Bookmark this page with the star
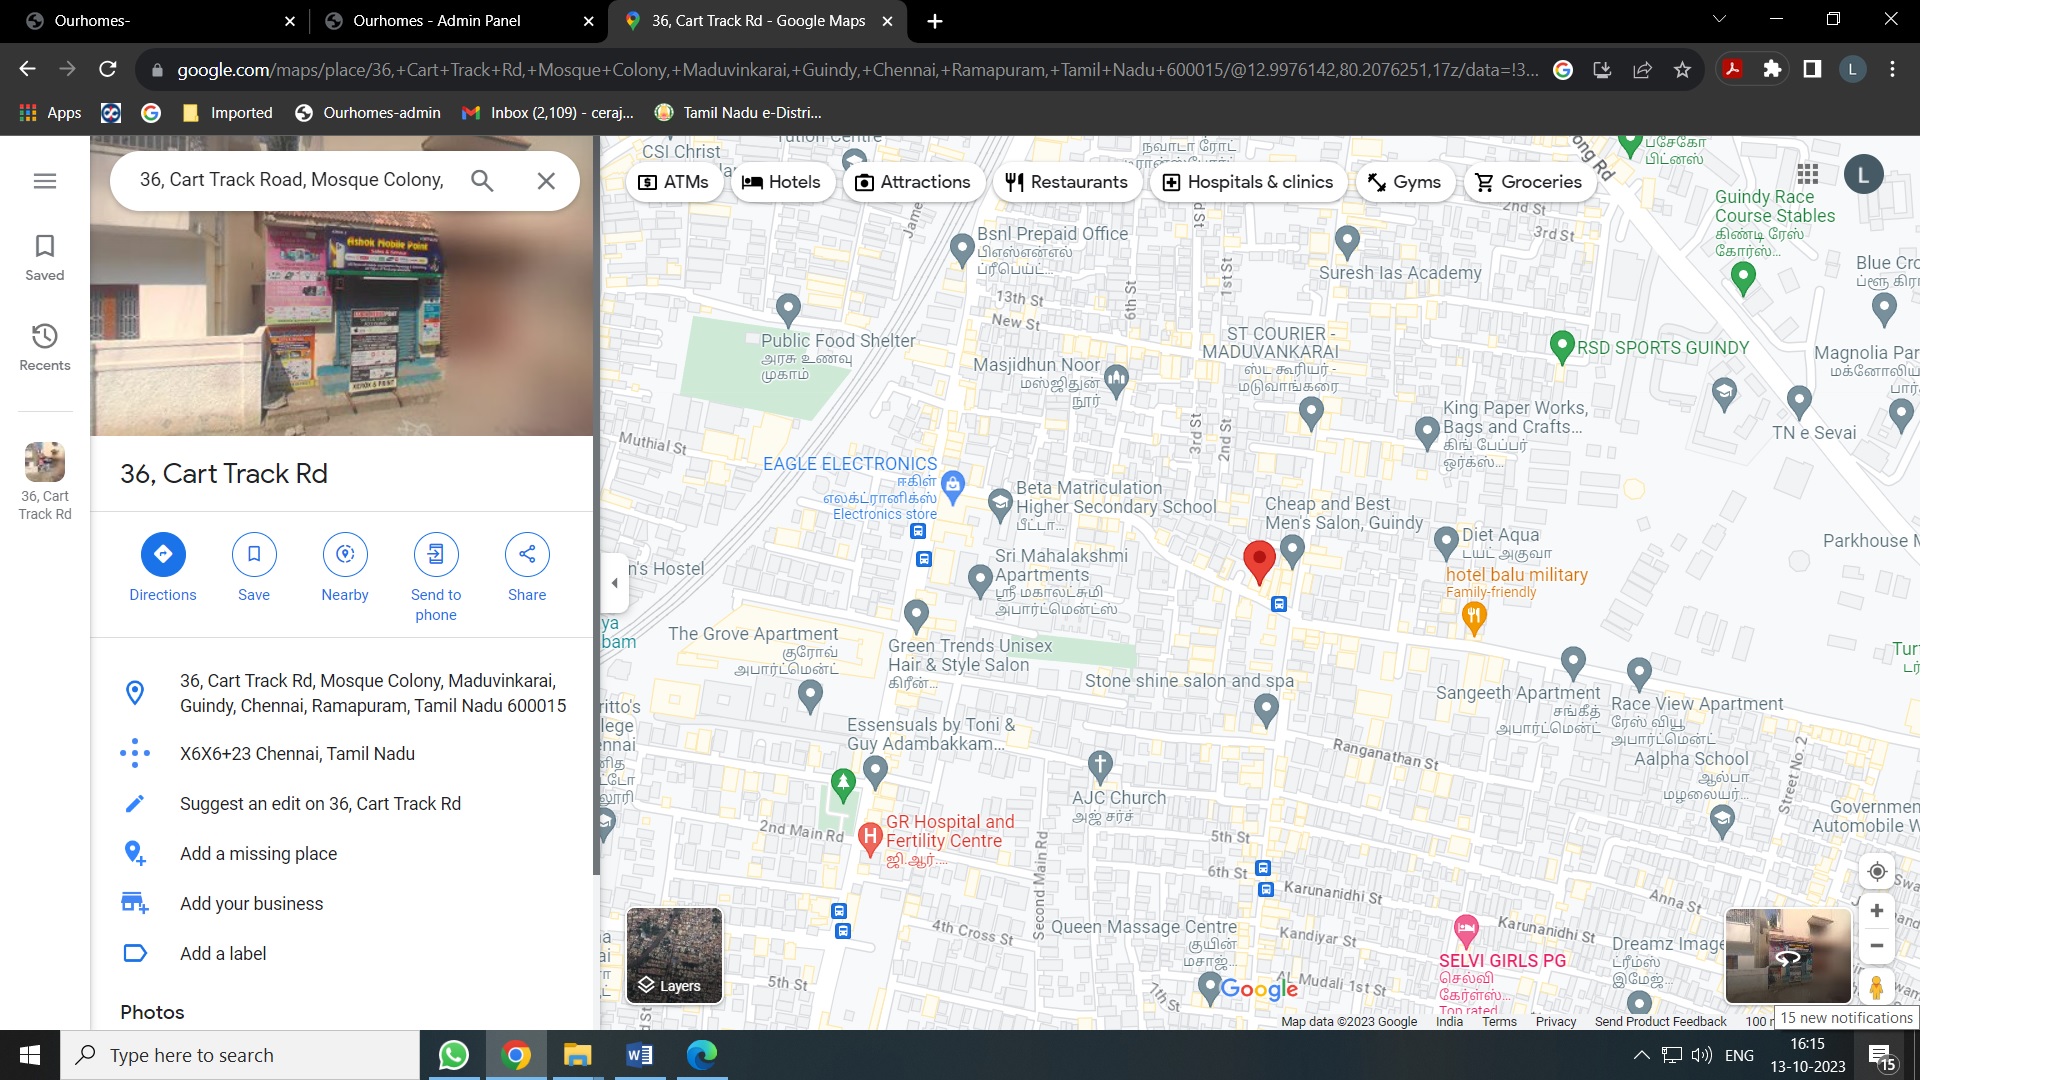Screen dimensions: 2072x1080 click(1682, 69)
